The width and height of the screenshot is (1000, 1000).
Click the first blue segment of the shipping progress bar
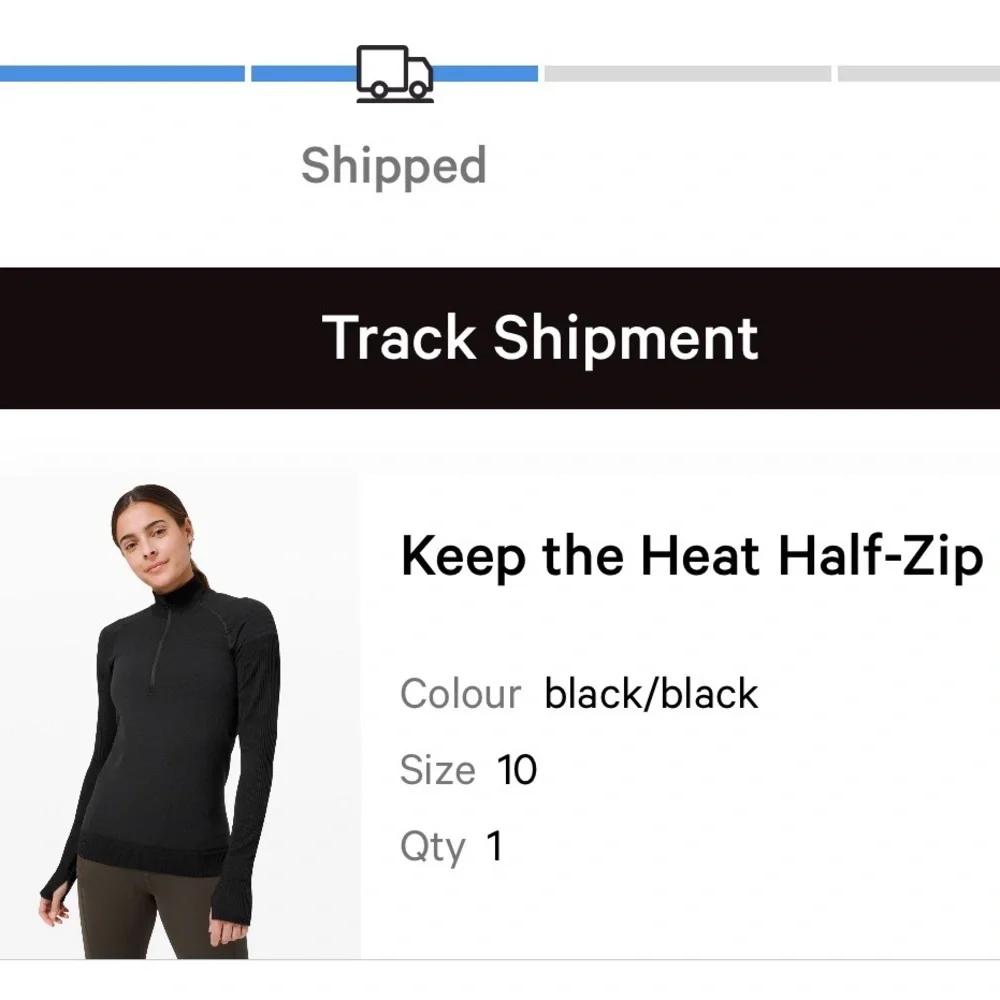tap(120, 71)
